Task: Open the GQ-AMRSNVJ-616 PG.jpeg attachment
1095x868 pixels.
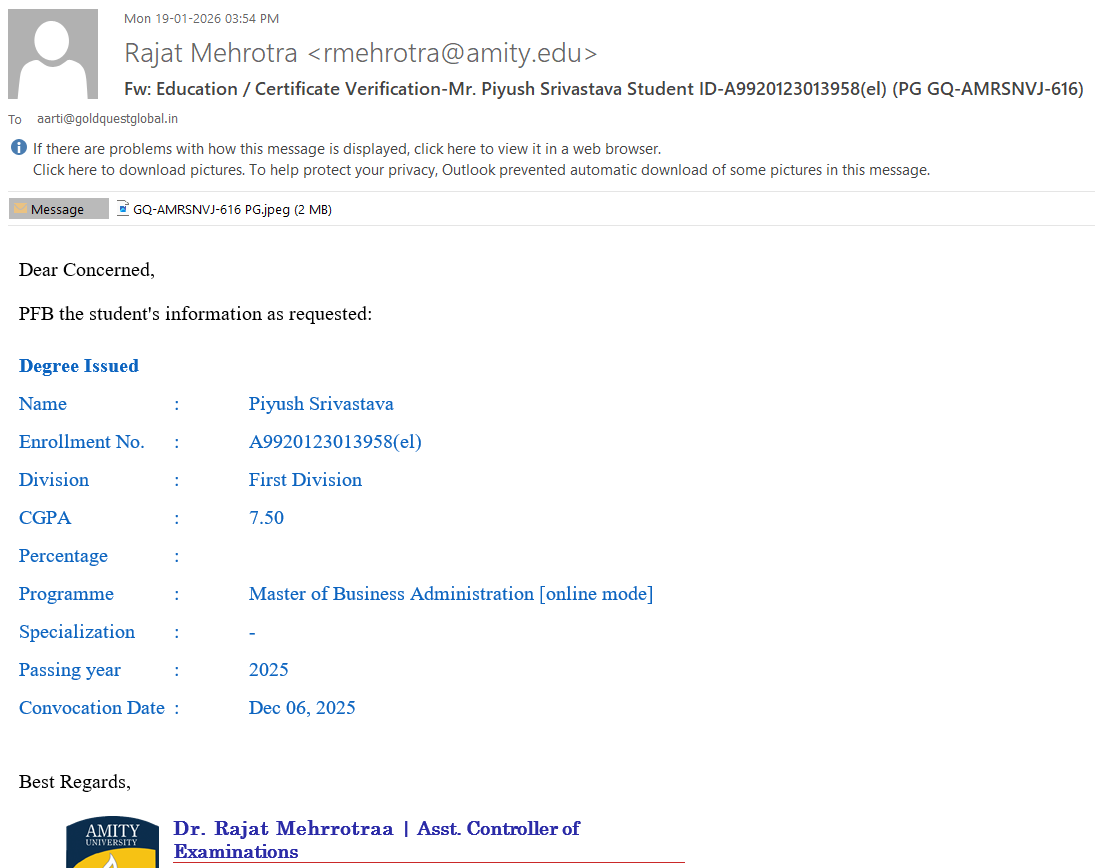Action: click(x=231, y=210)
